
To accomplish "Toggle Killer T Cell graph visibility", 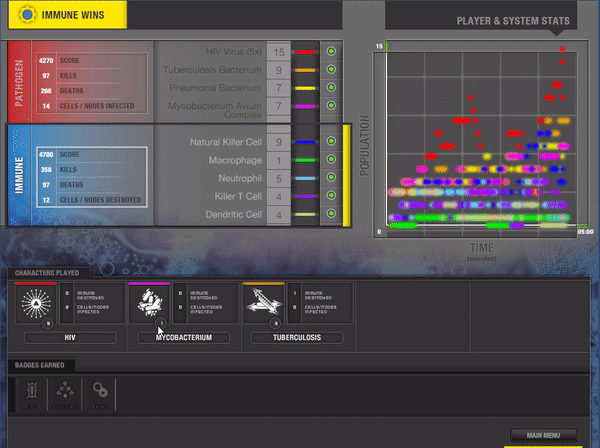I will click(x=331, y=195).
